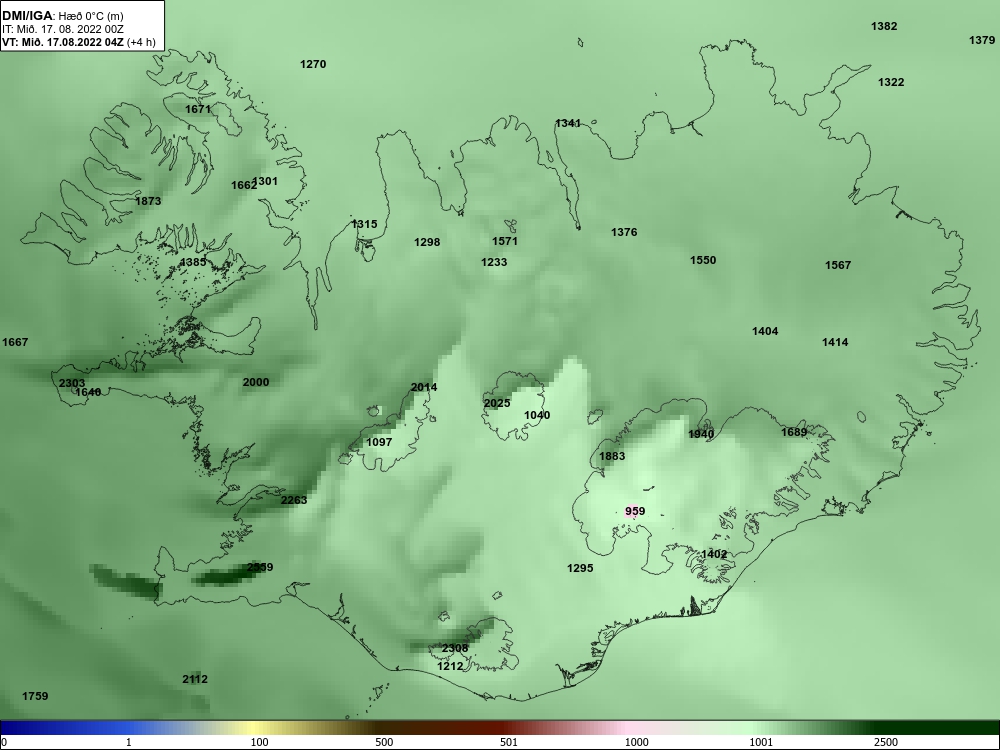The image size is (1000, 750).
Task: Click the legend label 1001
Action: click(761, 742)
